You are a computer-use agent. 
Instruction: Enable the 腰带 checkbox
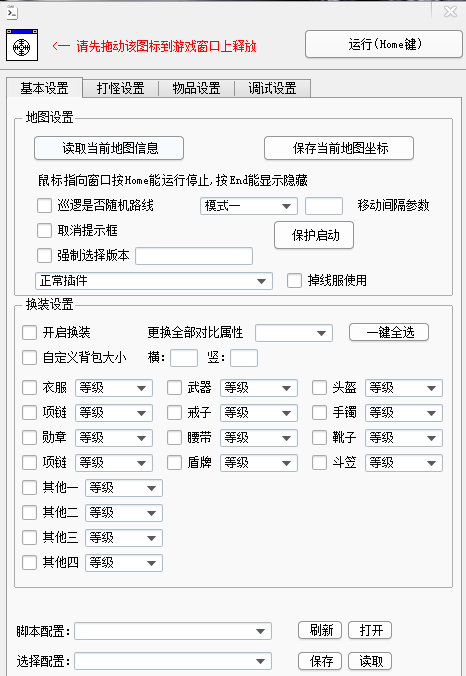tap(174, 438)
